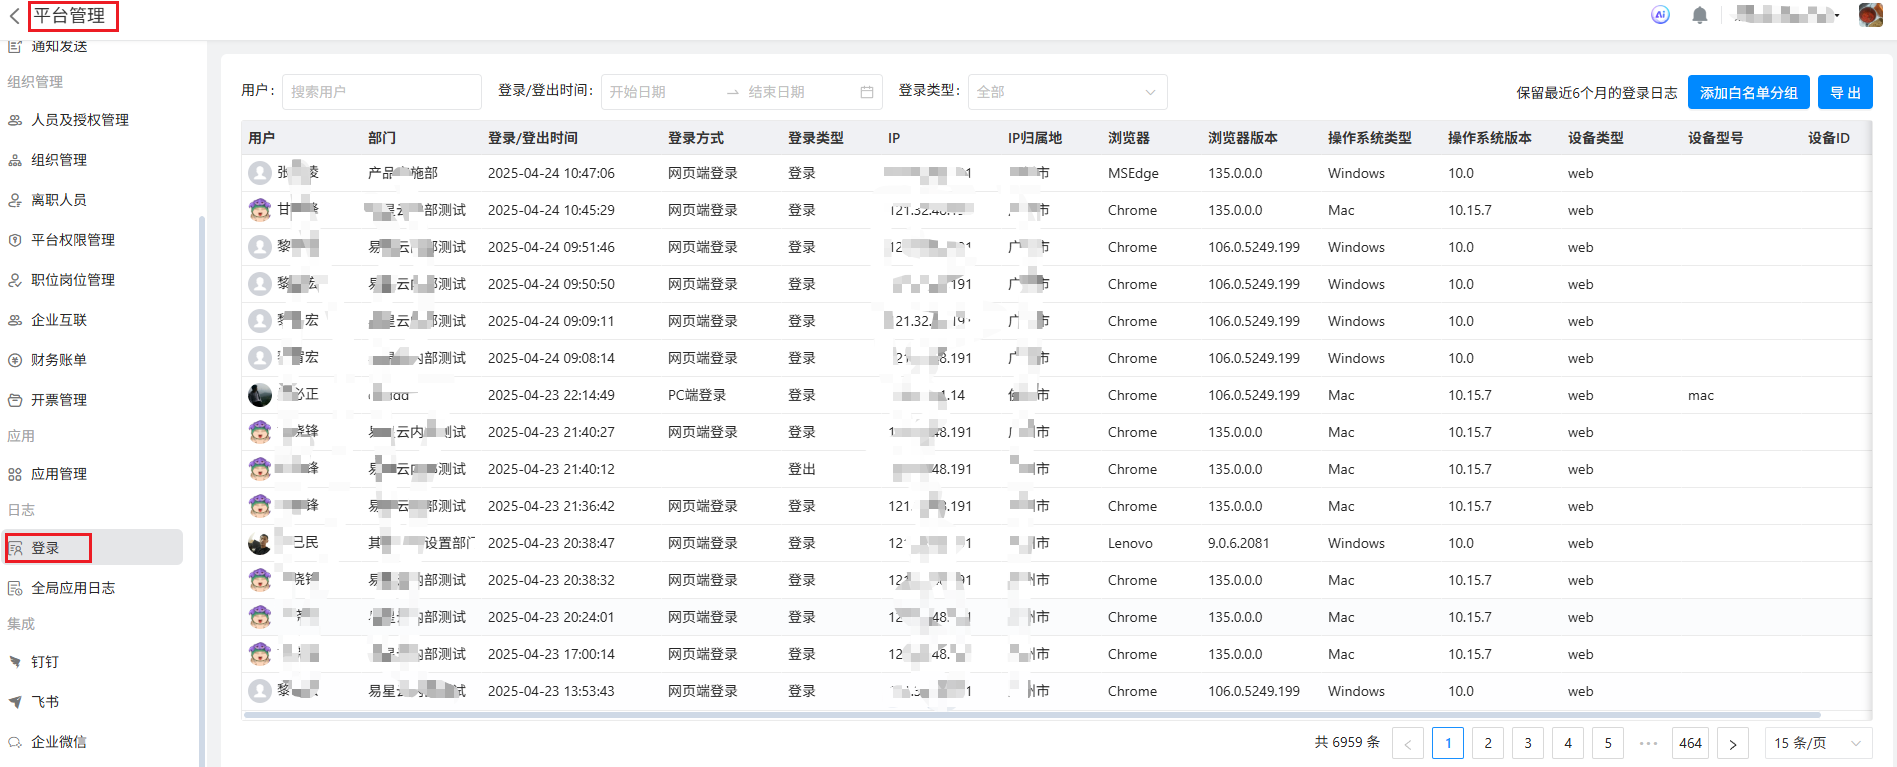This screenshot has width=1897, height=767.
Task: Open 企业微信 integration in sidebar
Action: tap(58, 742)
